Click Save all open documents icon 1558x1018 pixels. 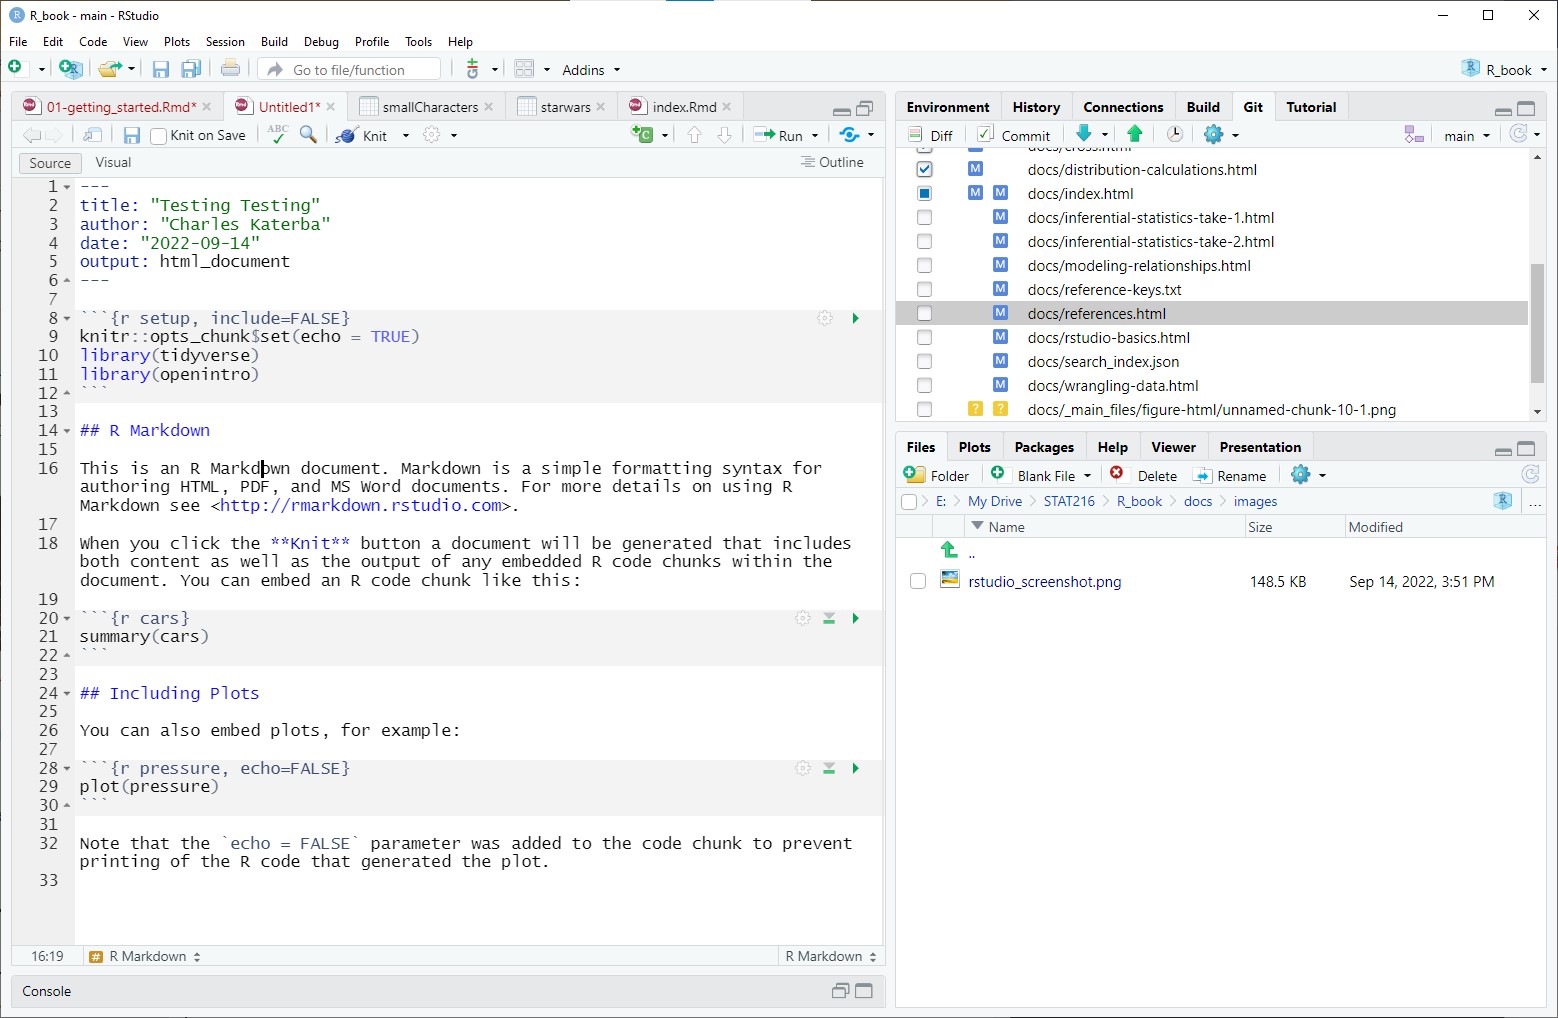click(191, 69)
